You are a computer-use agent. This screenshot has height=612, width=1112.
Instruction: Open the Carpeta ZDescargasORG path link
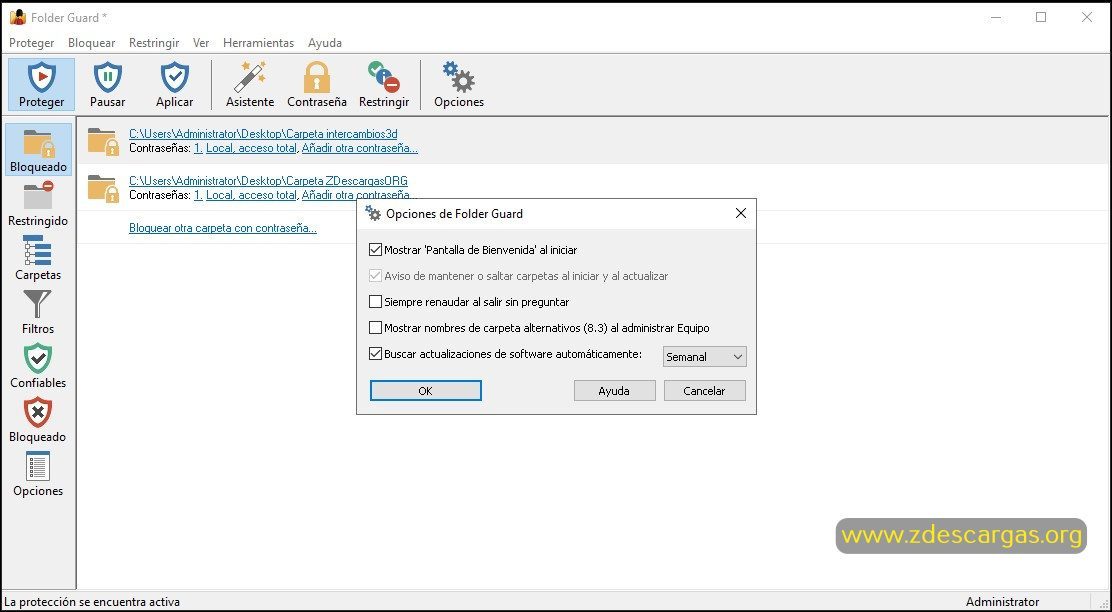pos(268,181)
